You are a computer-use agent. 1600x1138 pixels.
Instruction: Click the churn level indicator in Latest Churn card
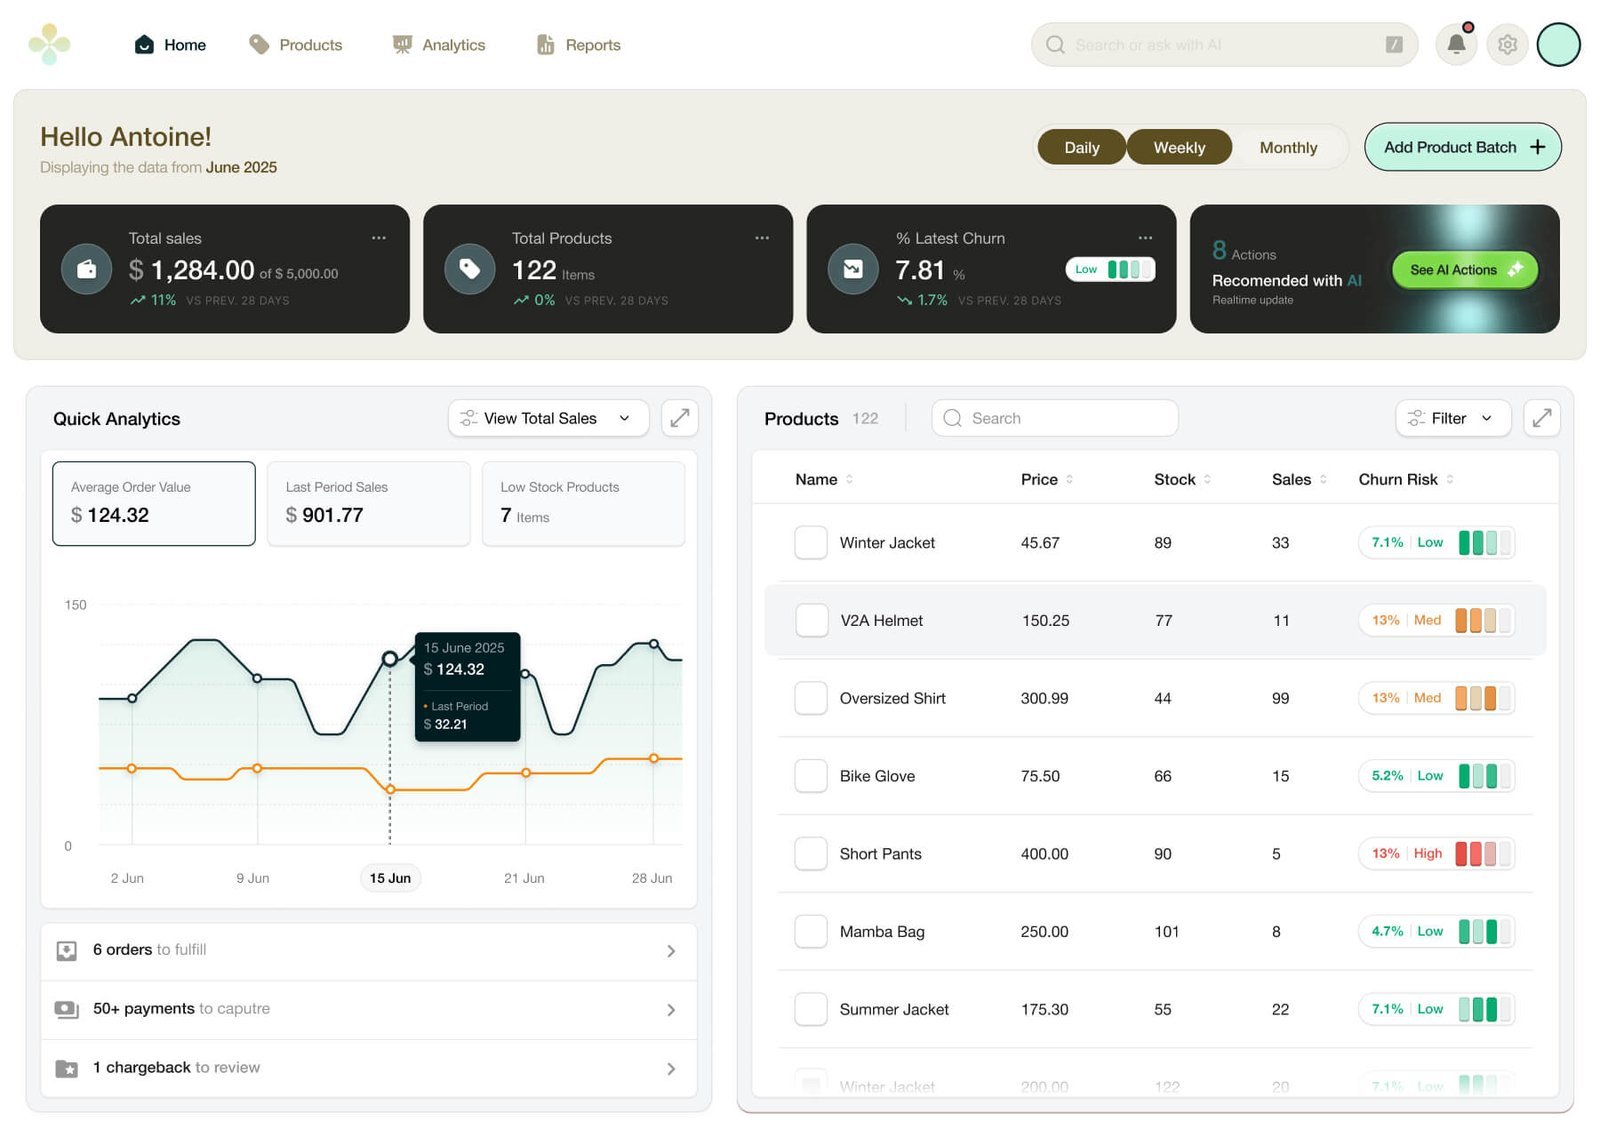point(1110,269)
